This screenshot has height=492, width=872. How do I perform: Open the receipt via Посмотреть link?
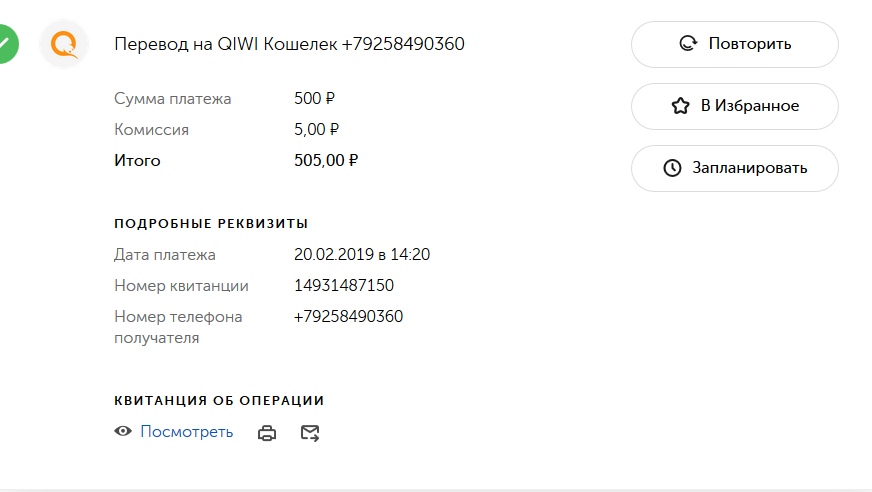[186, 432]
